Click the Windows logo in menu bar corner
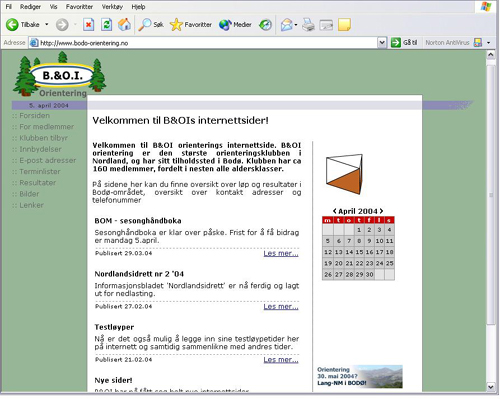The height and width of the screenshot is (399, 500). (486, 7)
